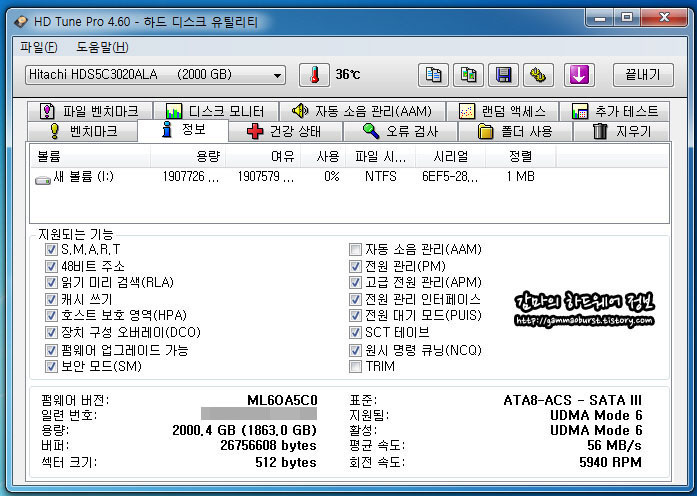Screen dimensions: 697x496
Task: Select the 정보 tab
Action: click(183, 130)
